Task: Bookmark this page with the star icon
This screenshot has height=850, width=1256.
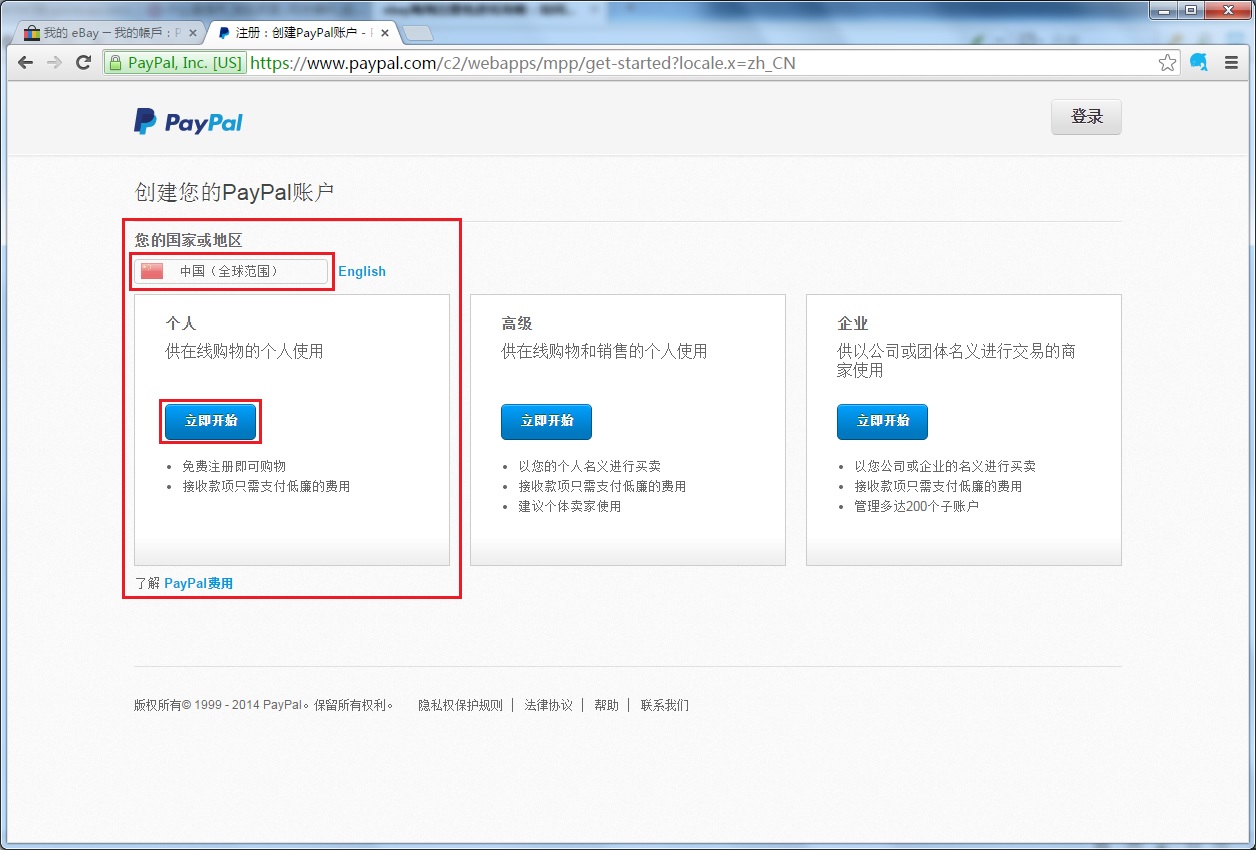Action: click(1167, 63)
